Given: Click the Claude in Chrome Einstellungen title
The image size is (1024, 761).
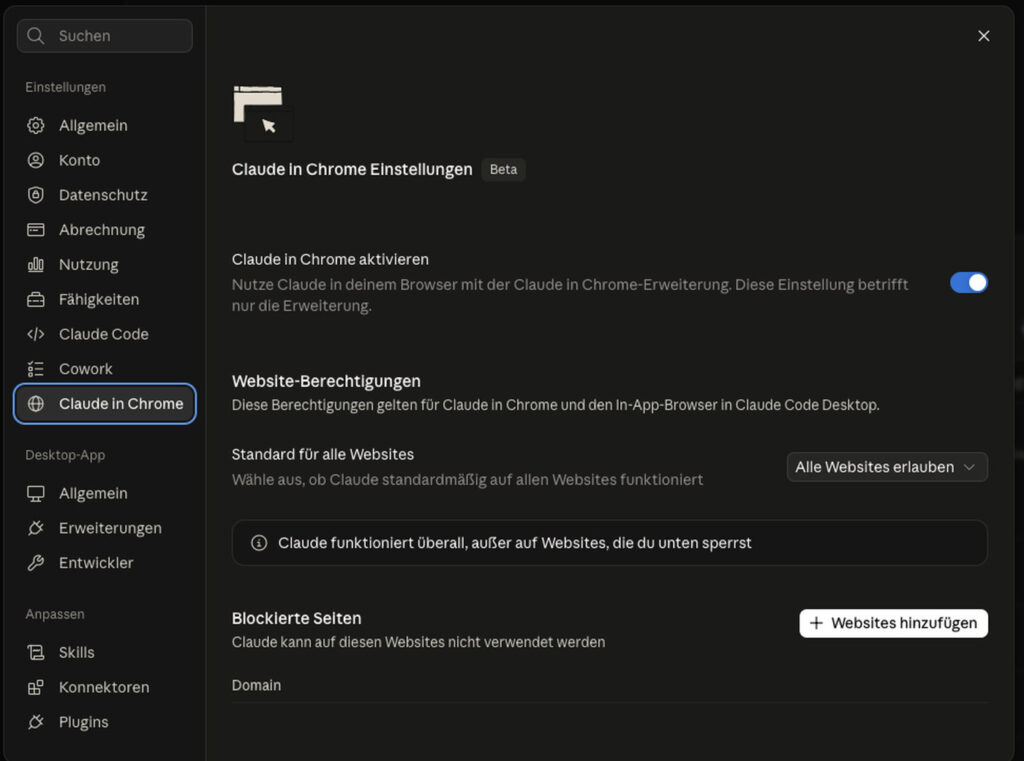Looking at the screenshot, I should 352,169.
